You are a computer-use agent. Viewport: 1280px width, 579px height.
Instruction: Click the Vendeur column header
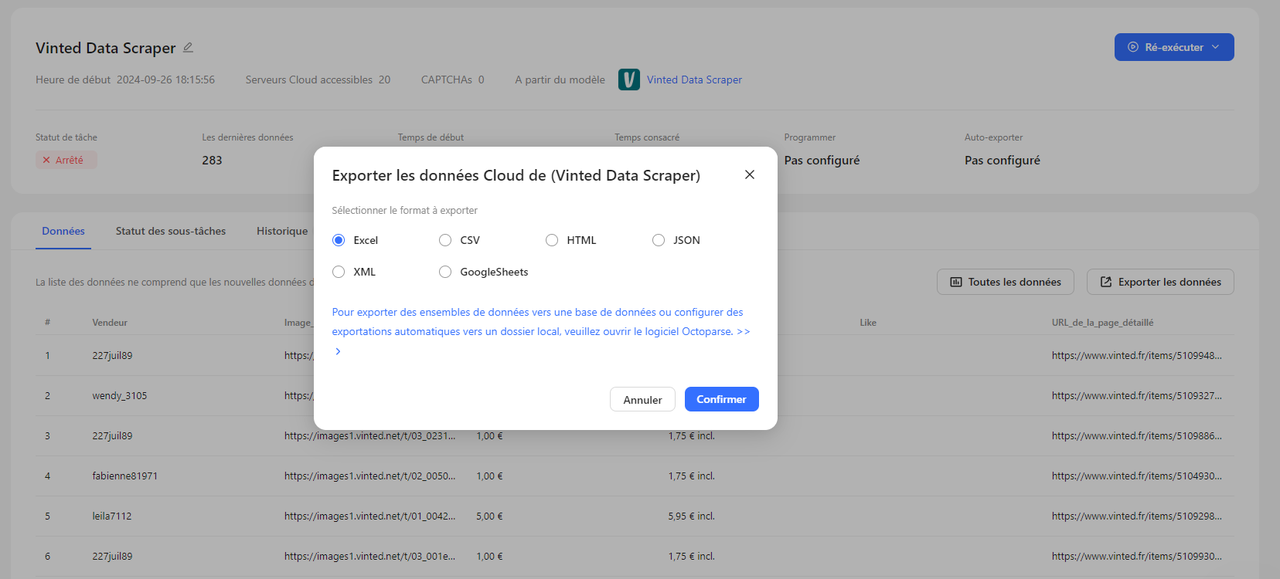[x=110, y=323]
